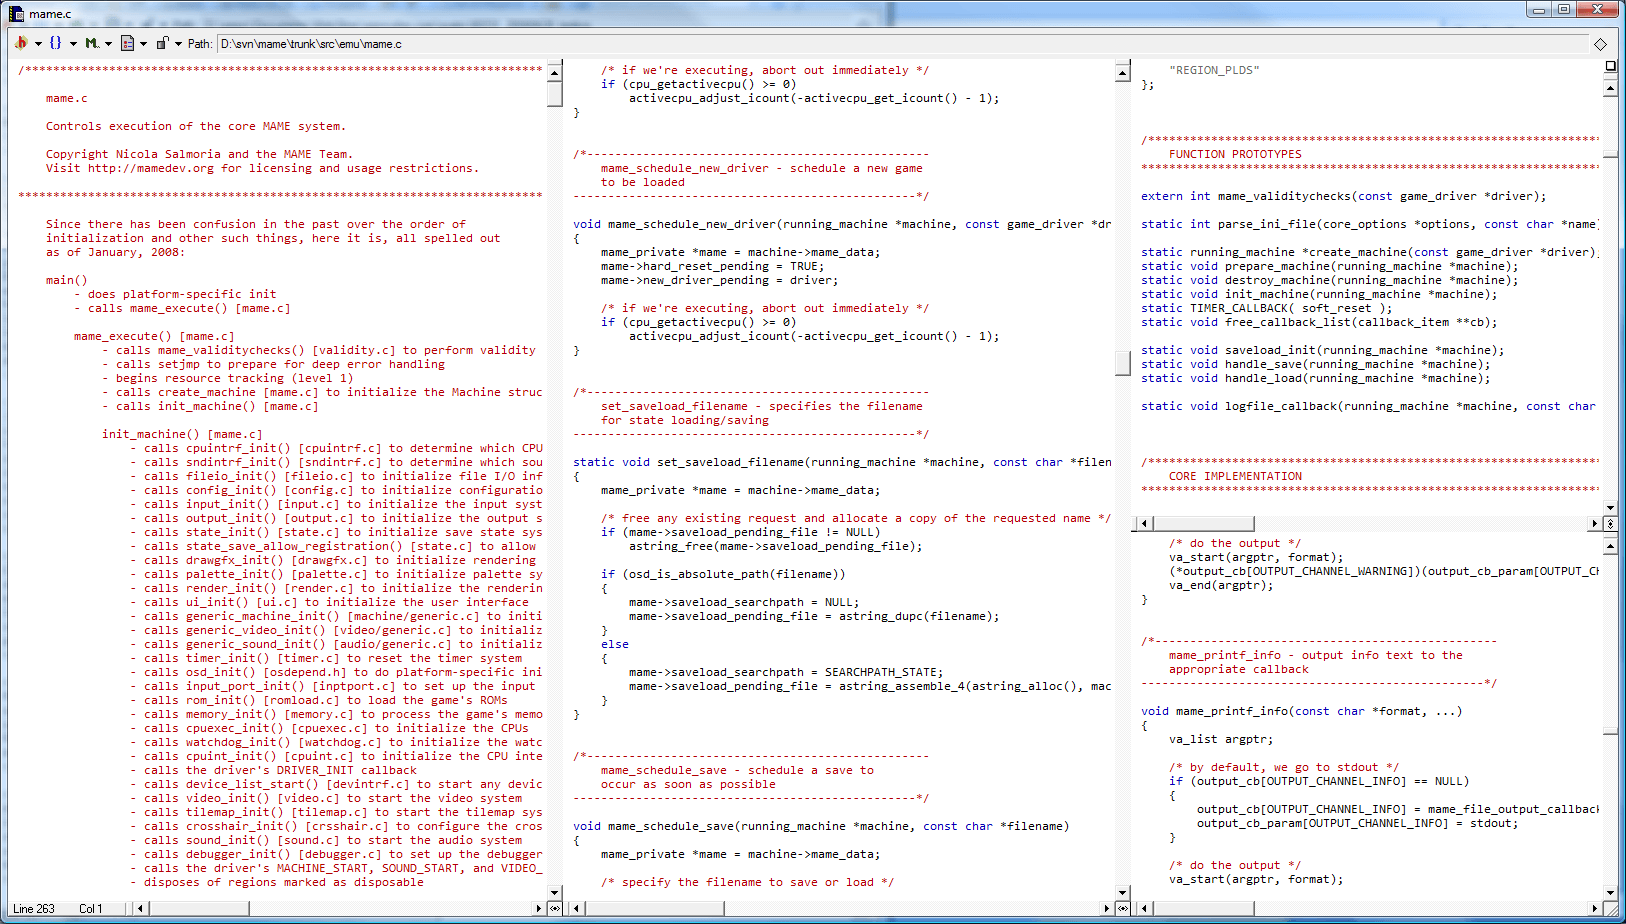This screenshot has height=924, width=1626.
Task: Click the document list icon in toolbar
Action: tap(127, 43)
